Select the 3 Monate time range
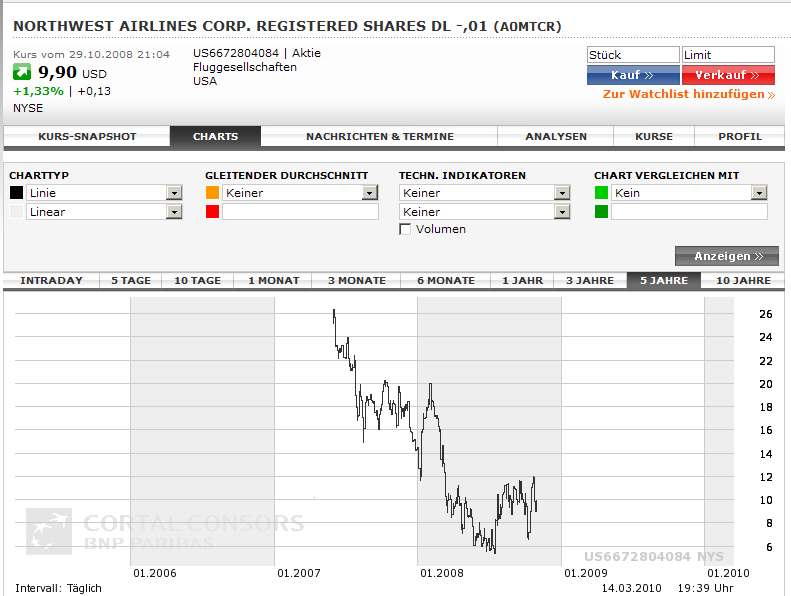 coord(357,281)
